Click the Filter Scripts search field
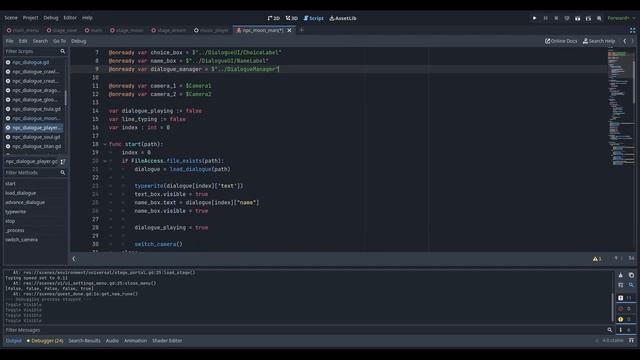 coord(35,51)
